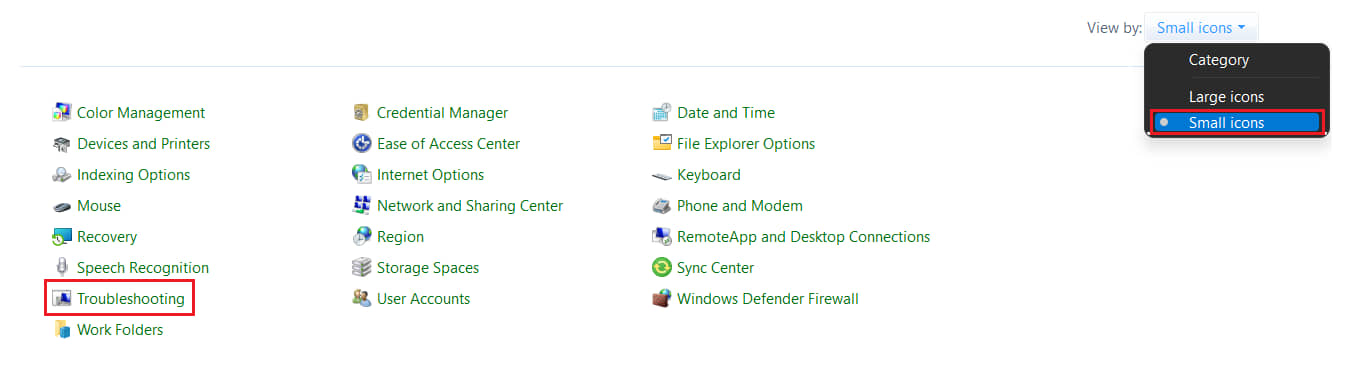The height and width of the screenshot is (370, 1357).
Task: Open the Mouse icon
Action: click(x=62, y=206)
